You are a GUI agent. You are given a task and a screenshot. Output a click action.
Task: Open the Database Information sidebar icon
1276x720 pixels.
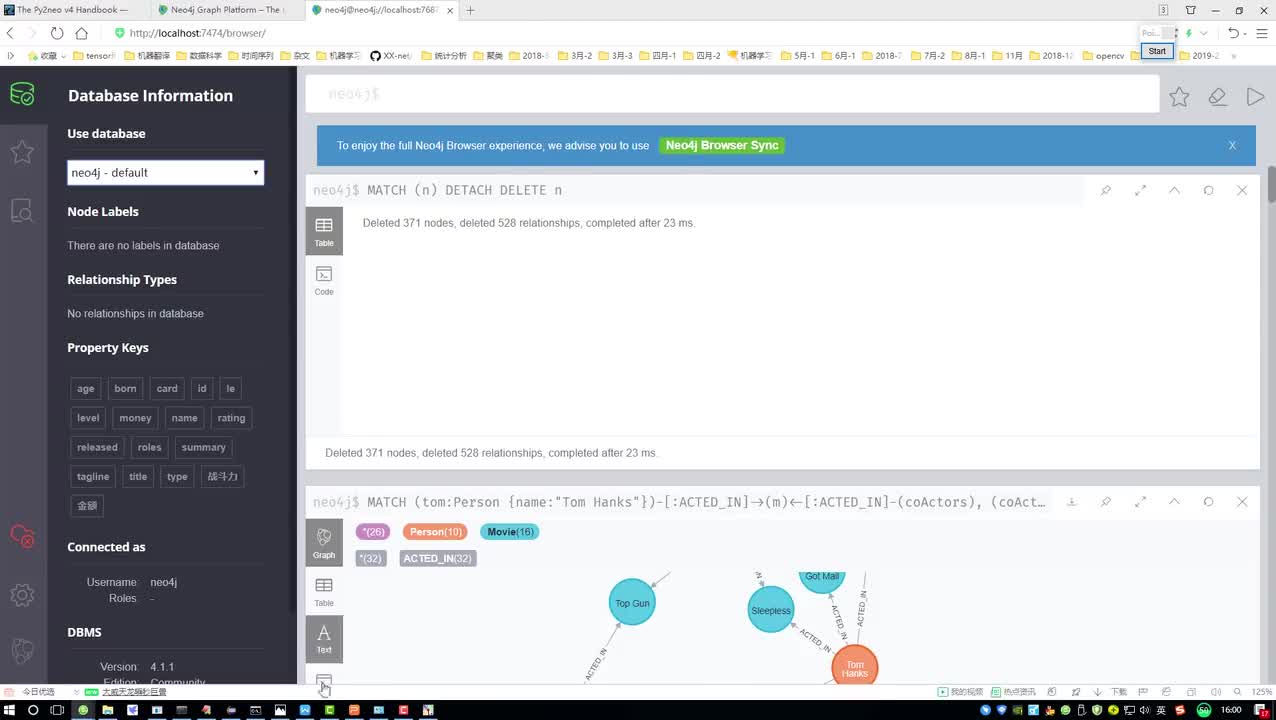tap(22, 95)
